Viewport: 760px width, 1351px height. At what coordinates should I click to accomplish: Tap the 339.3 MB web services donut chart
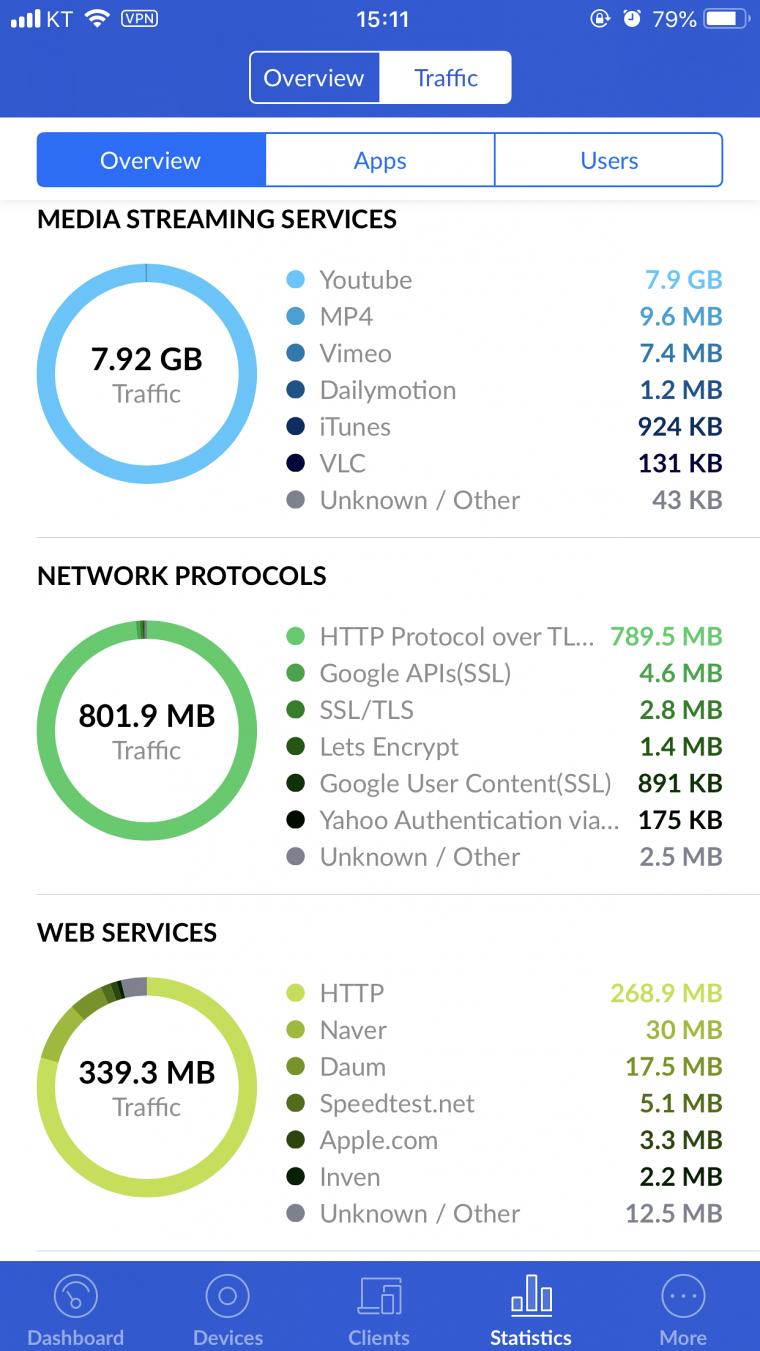[147, 1087]
